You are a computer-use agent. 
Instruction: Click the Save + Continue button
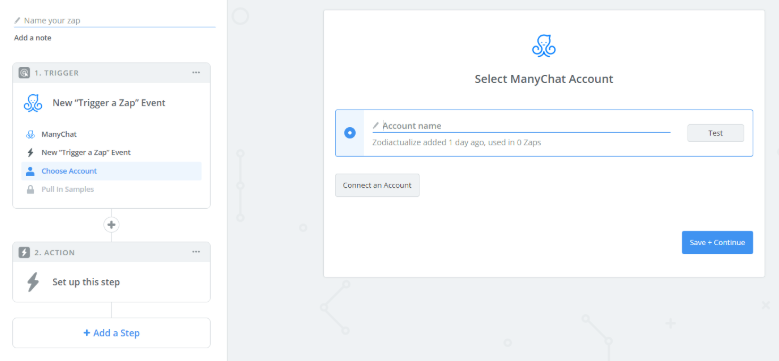pyautogui.click(x=717, y=242)
